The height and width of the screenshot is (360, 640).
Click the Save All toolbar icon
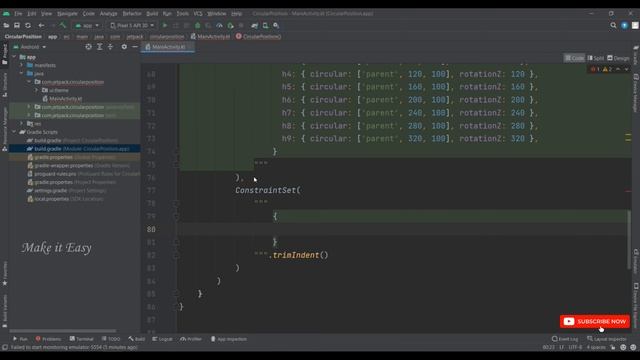point(17,25)
